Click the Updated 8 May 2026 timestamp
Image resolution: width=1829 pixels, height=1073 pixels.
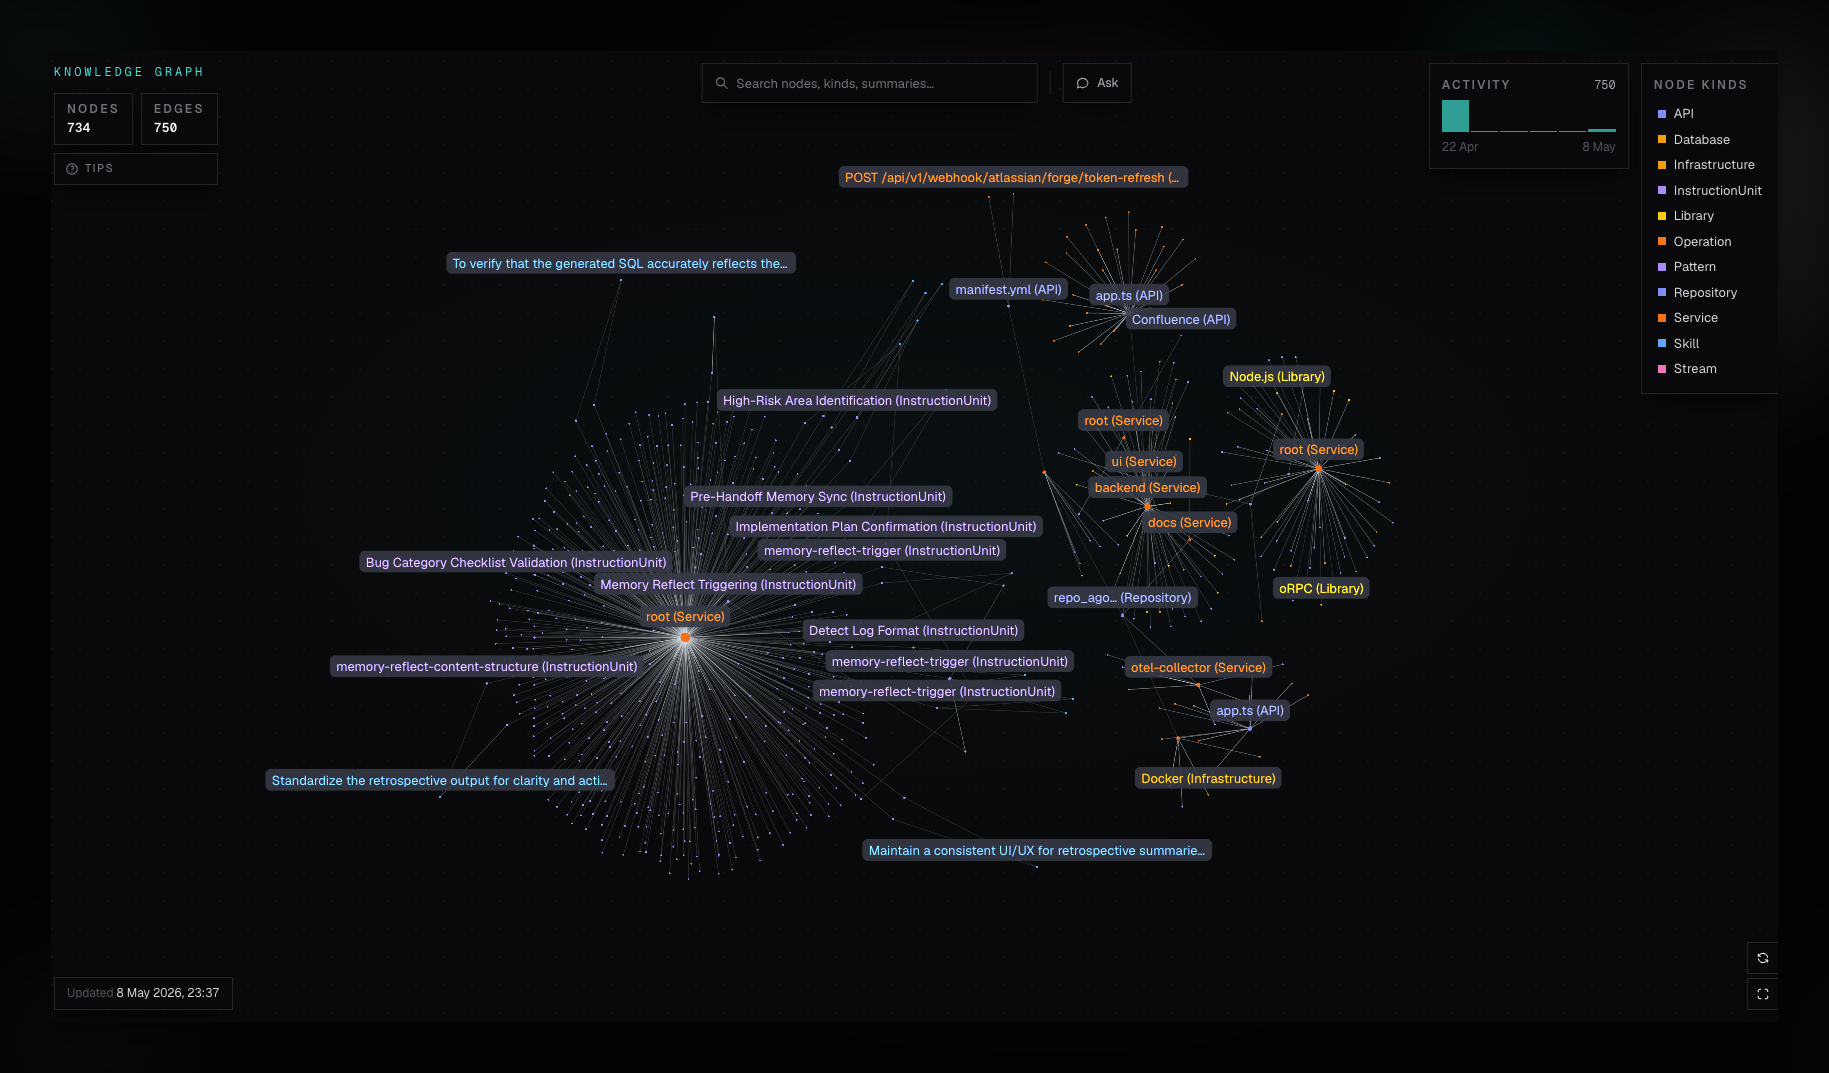pyautogui.click(x=143, y=993)
